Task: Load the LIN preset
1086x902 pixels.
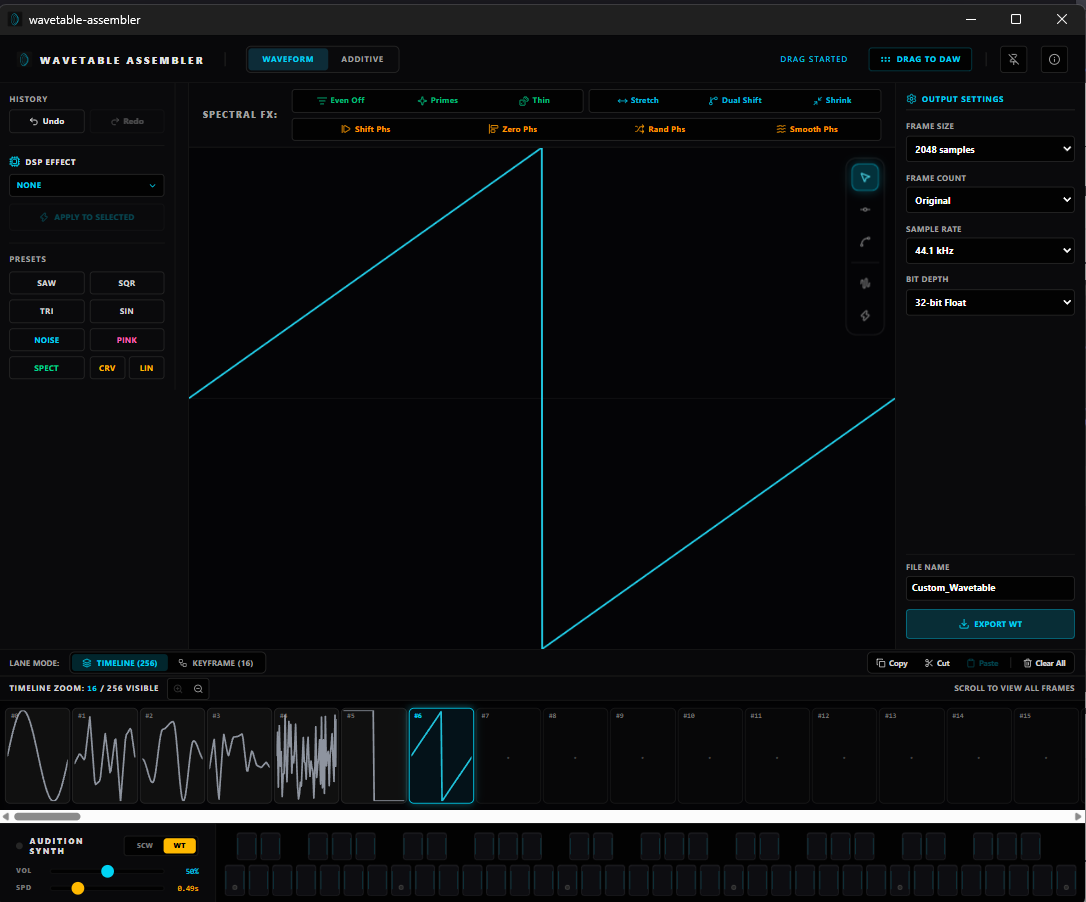Action: point(146,369)
